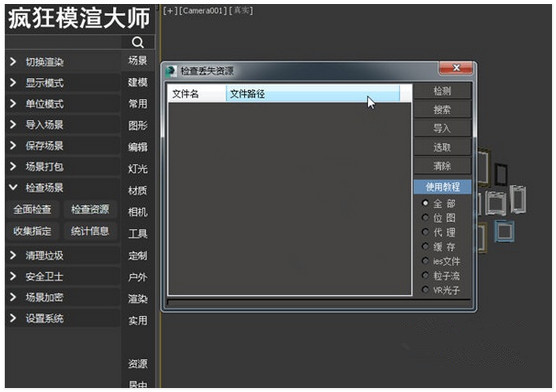The width and height of the screenshot is (556, 392).
Task: Expand the 安全卫士 section arrow
Action: point(13,276)
